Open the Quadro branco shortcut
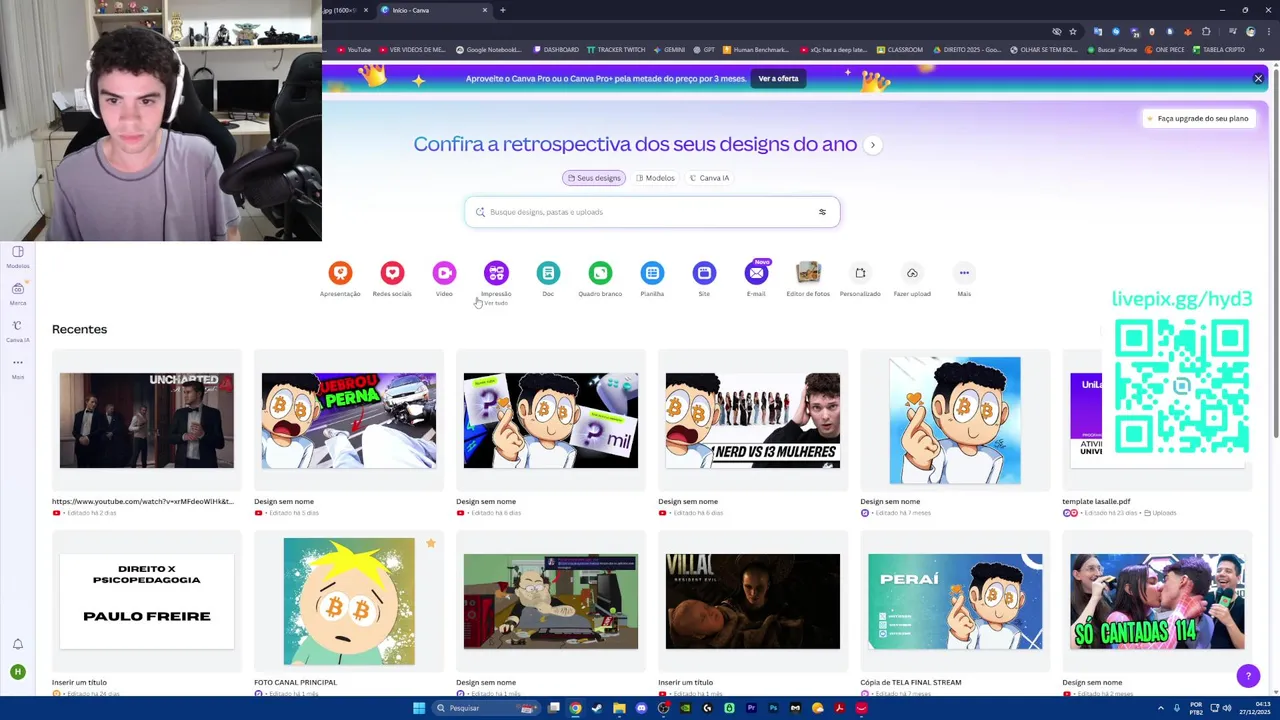Screen dimensions: 1280x720 (x=600, y=272)
